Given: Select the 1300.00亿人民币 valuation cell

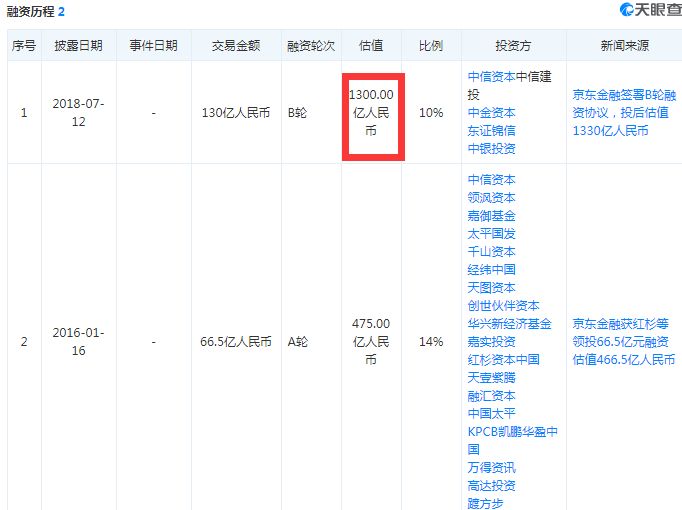Looking at the screenshot, I should pos(371,113).
